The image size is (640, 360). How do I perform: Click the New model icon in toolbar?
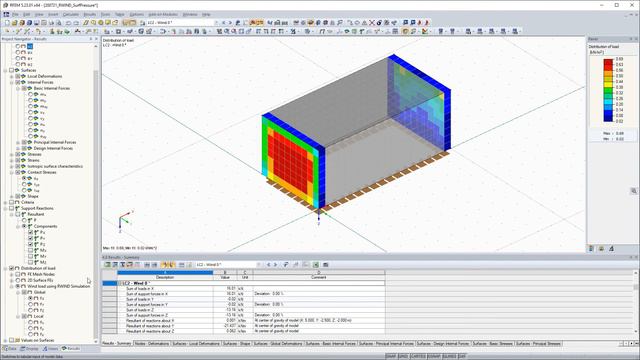pyautogui.click(x=7, y=23)
